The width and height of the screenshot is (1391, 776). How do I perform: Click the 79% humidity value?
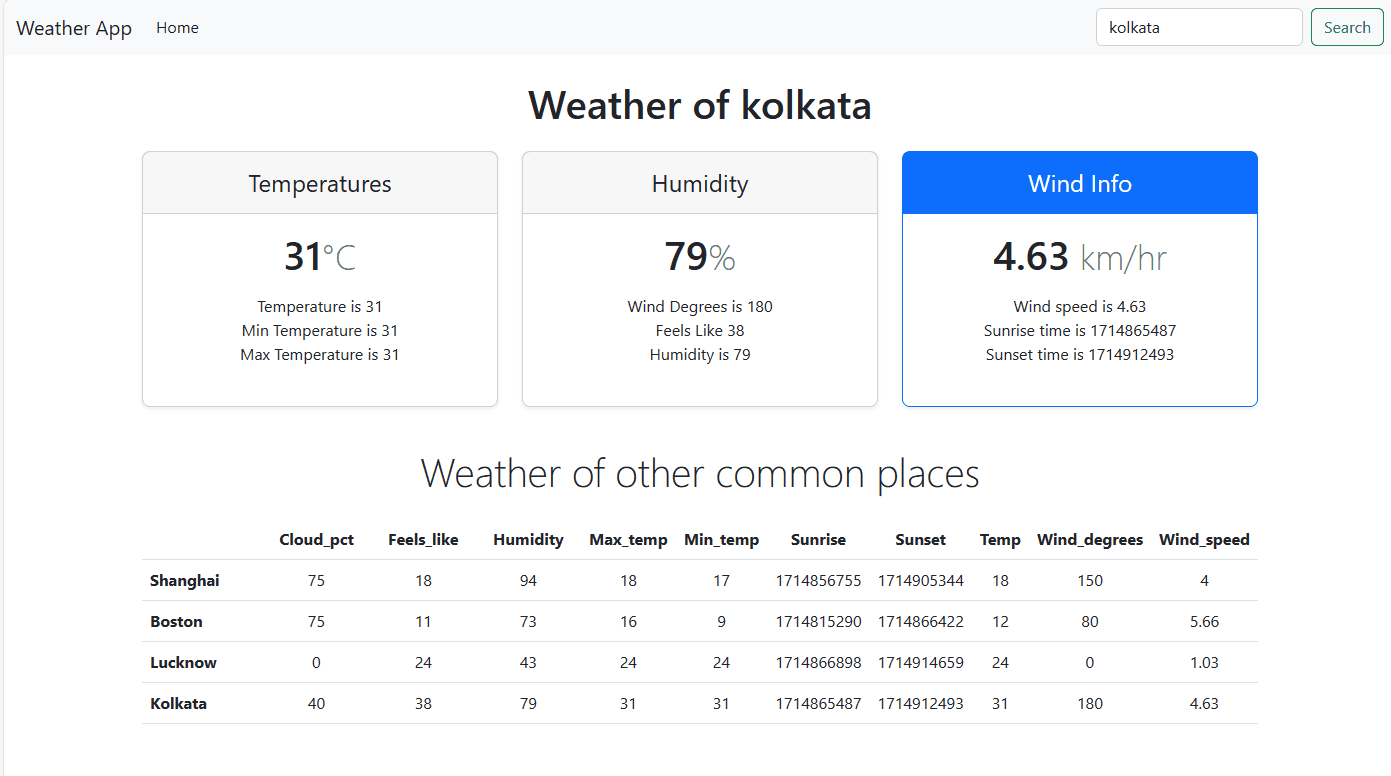coord(700,257)
